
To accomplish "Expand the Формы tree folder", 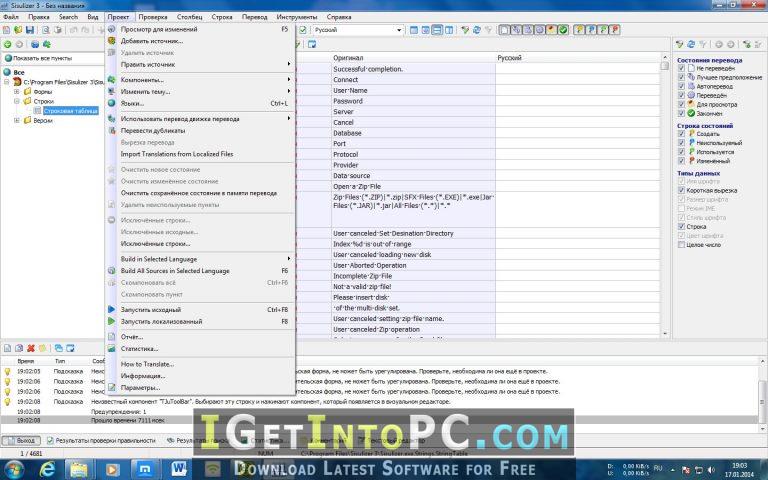I will (x=17, y=92).
